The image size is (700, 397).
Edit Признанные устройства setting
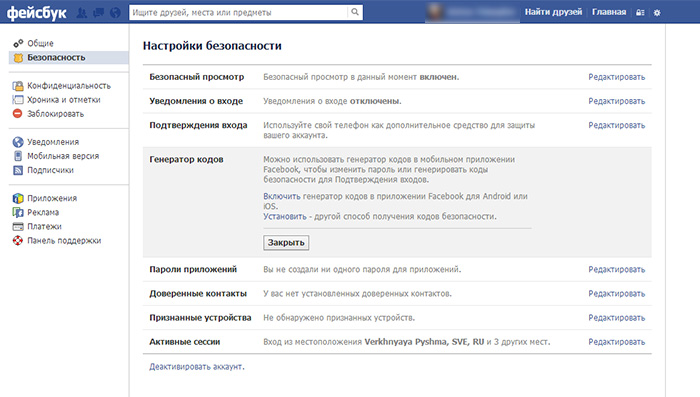click(x=617, y=318)
